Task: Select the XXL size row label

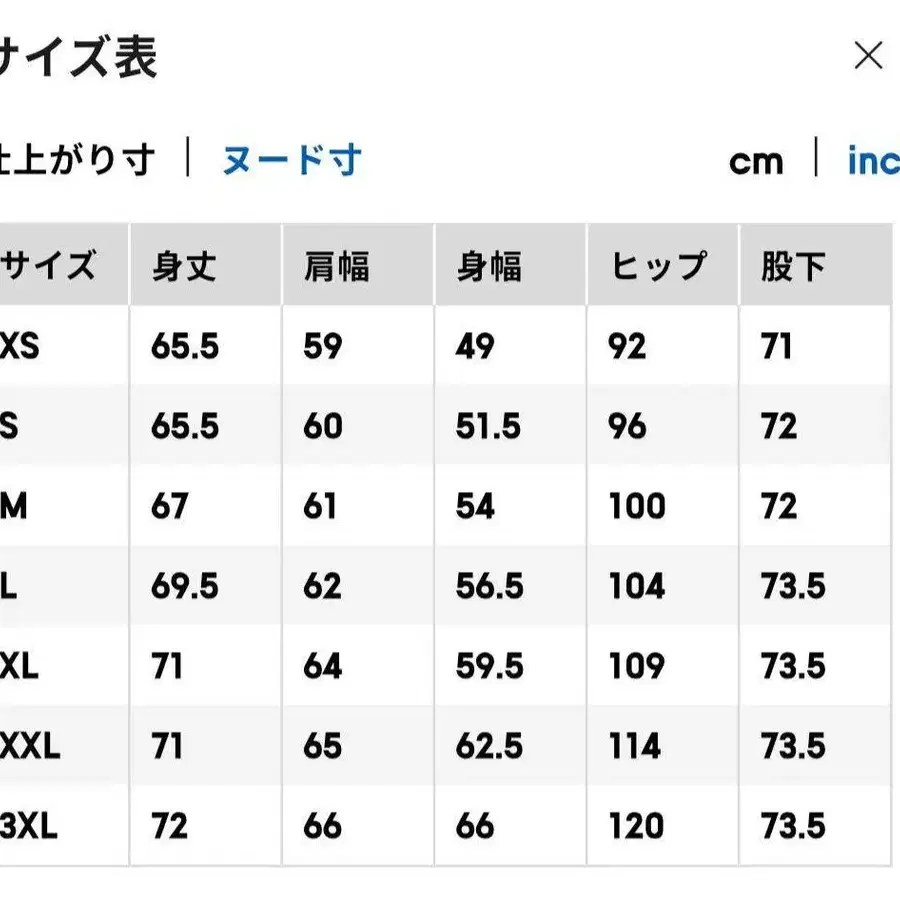Action: [30, 746]
